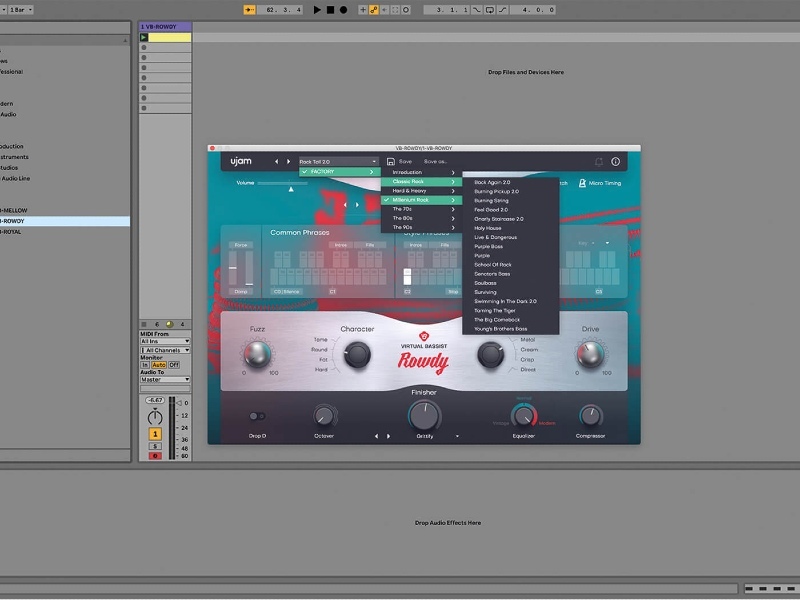Adjust the plugin Volume slider
The height and width of the screenshot is (600, 800).
point(292,184)
